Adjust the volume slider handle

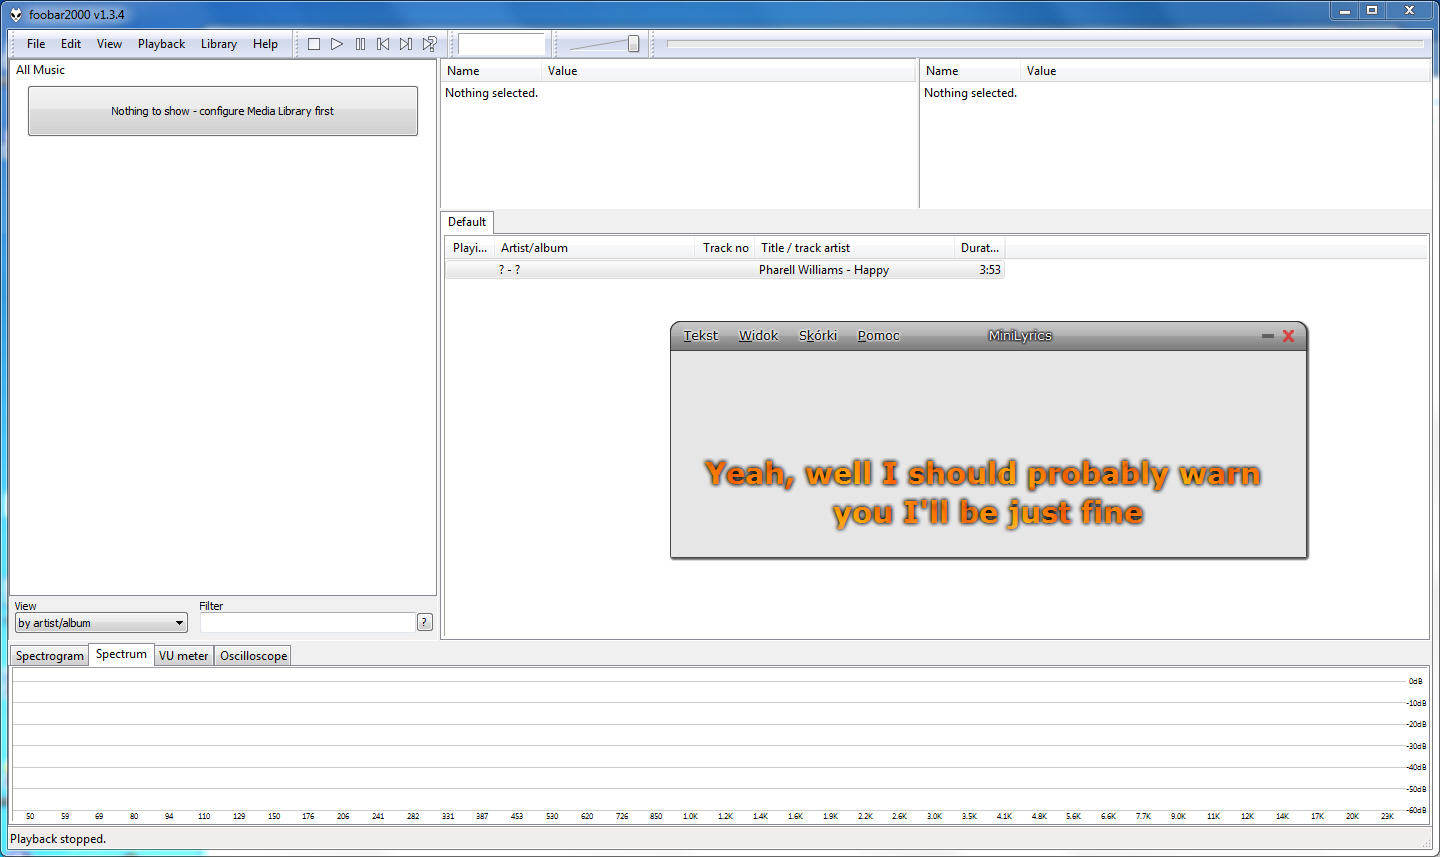coord(633,44)
